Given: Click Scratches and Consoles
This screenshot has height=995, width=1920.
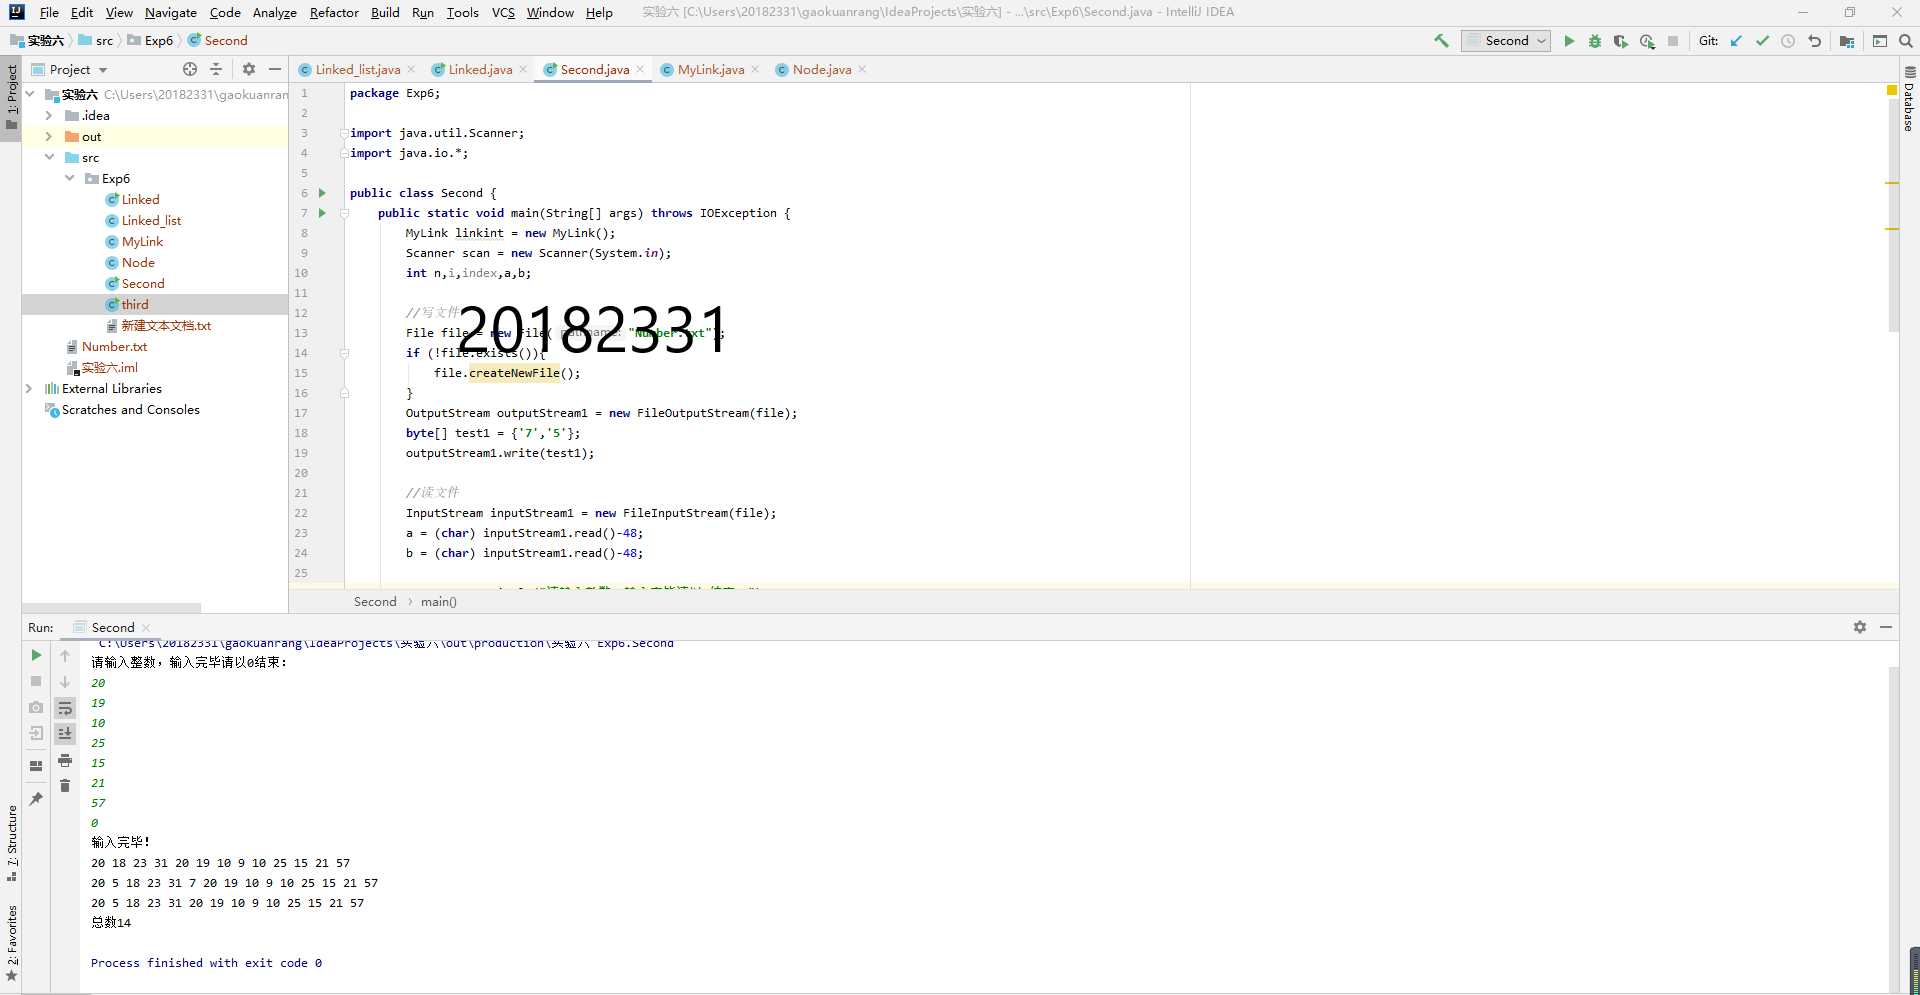Looking at the screenshot, I should coord(130,409).
